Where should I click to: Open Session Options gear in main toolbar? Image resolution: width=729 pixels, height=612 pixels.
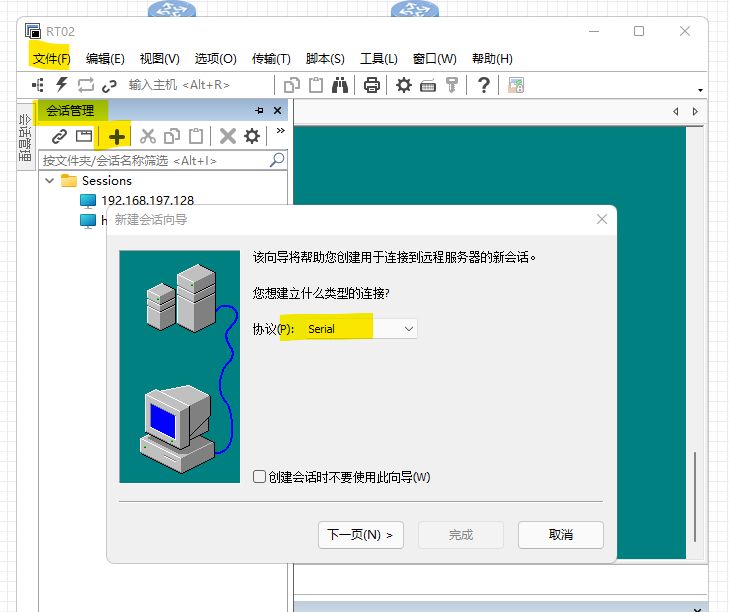pyautogui.click(x=403, y=85)
